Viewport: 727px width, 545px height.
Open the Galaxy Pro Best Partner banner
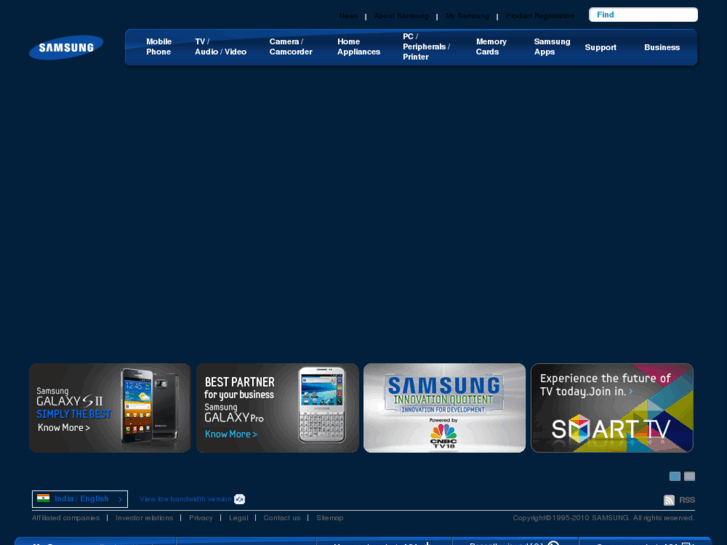coord(277,408)
